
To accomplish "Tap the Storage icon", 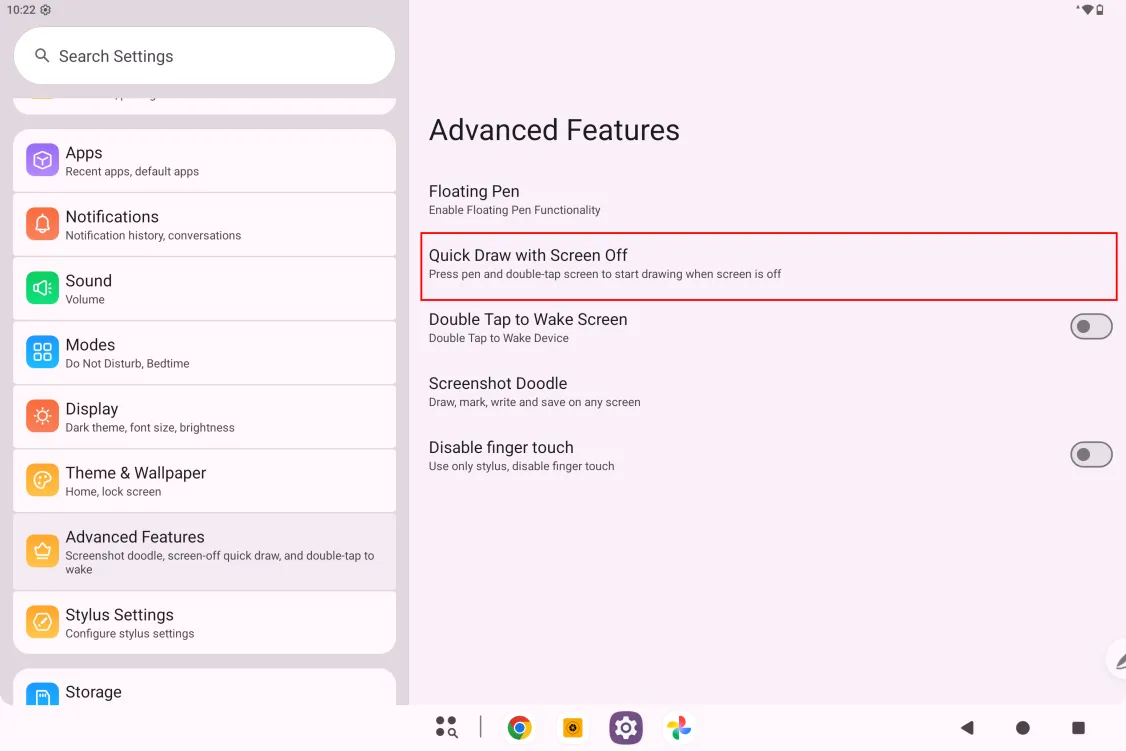I will [x=42, y=694].
